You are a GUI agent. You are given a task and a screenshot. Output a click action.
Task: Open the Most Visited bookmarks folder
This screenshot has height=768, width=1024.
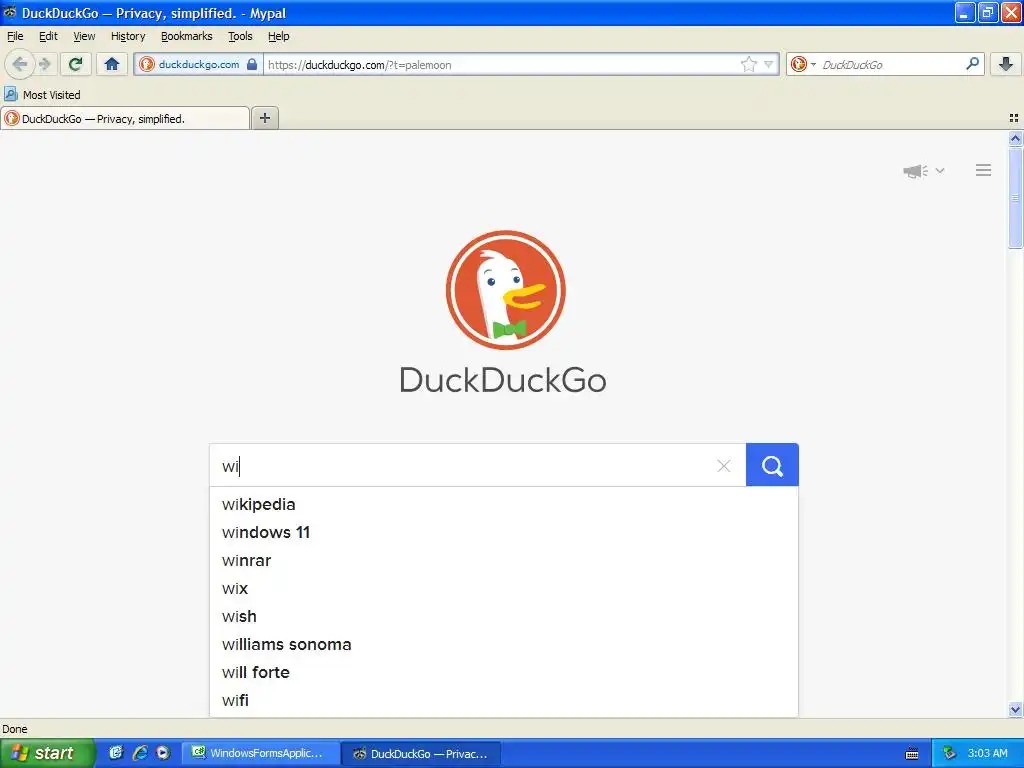(42, 95)
